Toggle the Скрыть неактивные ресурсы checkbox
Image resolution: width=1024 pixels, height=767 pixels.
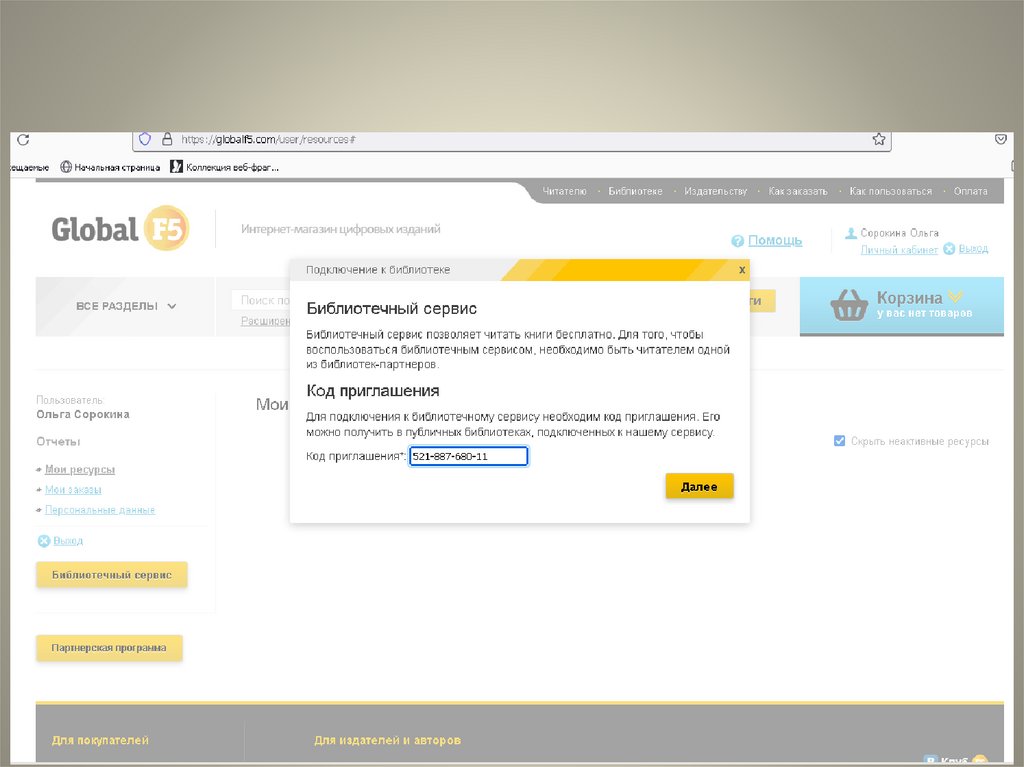[x=839, y=441]
